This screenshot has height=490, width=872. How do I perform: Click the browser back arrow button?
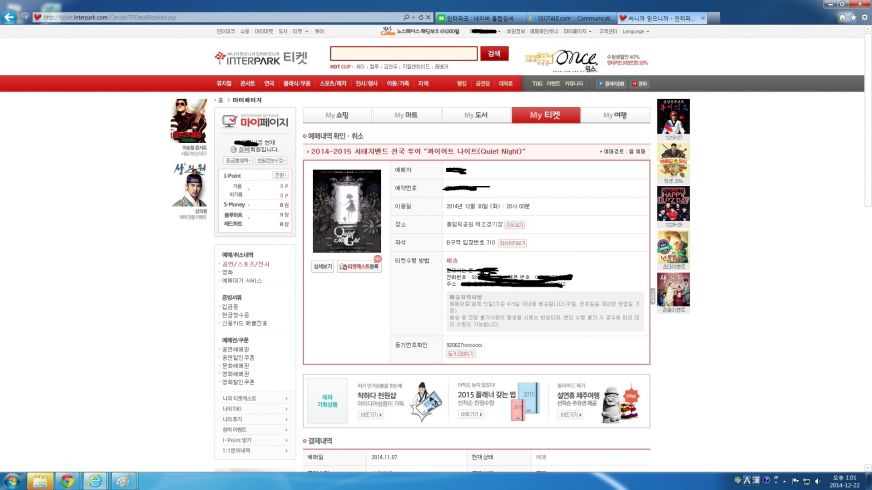pos(11,17)
